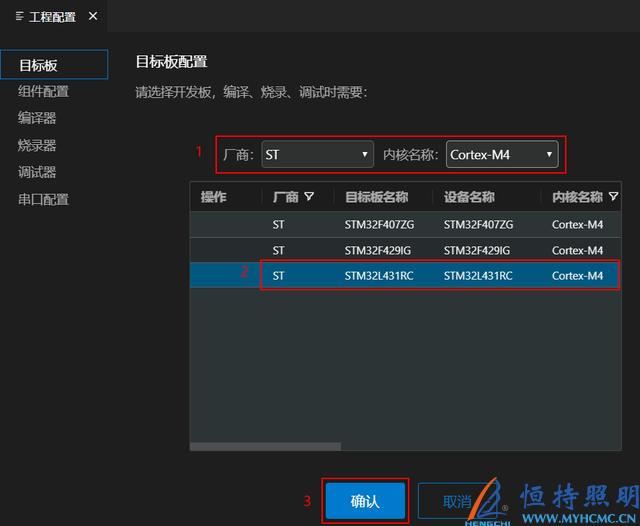640x526 pixels.
Task: Click the 操作 column header
Action: click(x=213, y=197)
